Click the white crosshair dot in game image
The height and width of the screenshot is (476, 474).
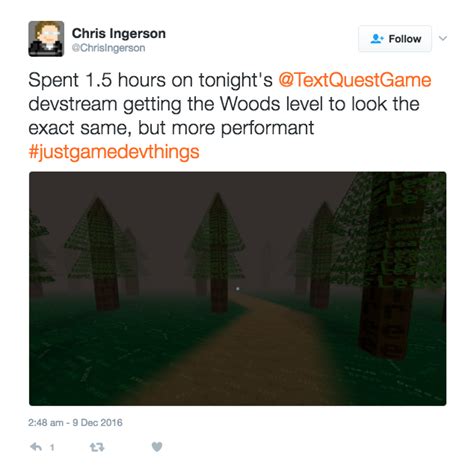click(238, 288)
